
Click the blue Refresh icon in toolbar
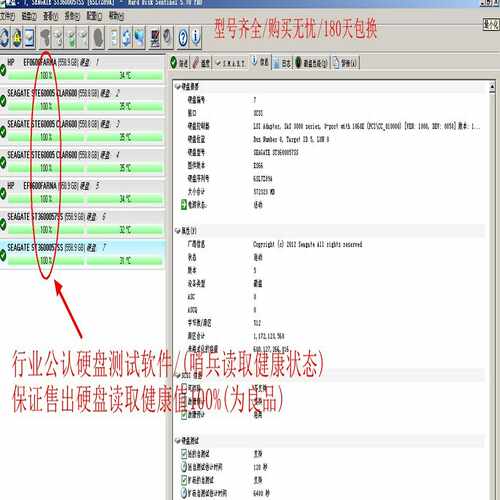point(5,37)
